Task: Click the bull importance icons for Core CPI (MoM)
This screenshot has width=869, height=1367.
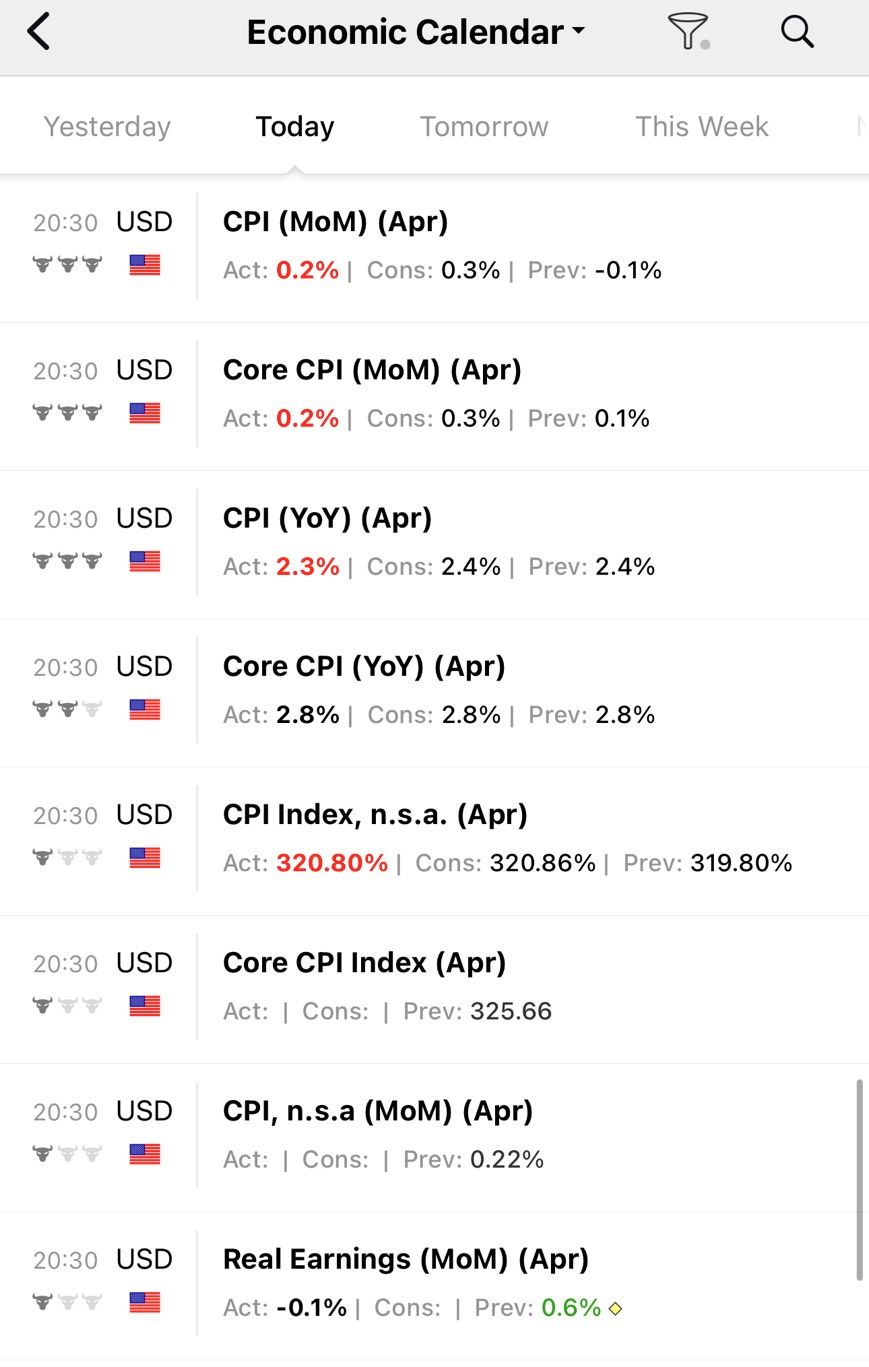Action: (x=67, y=412)
